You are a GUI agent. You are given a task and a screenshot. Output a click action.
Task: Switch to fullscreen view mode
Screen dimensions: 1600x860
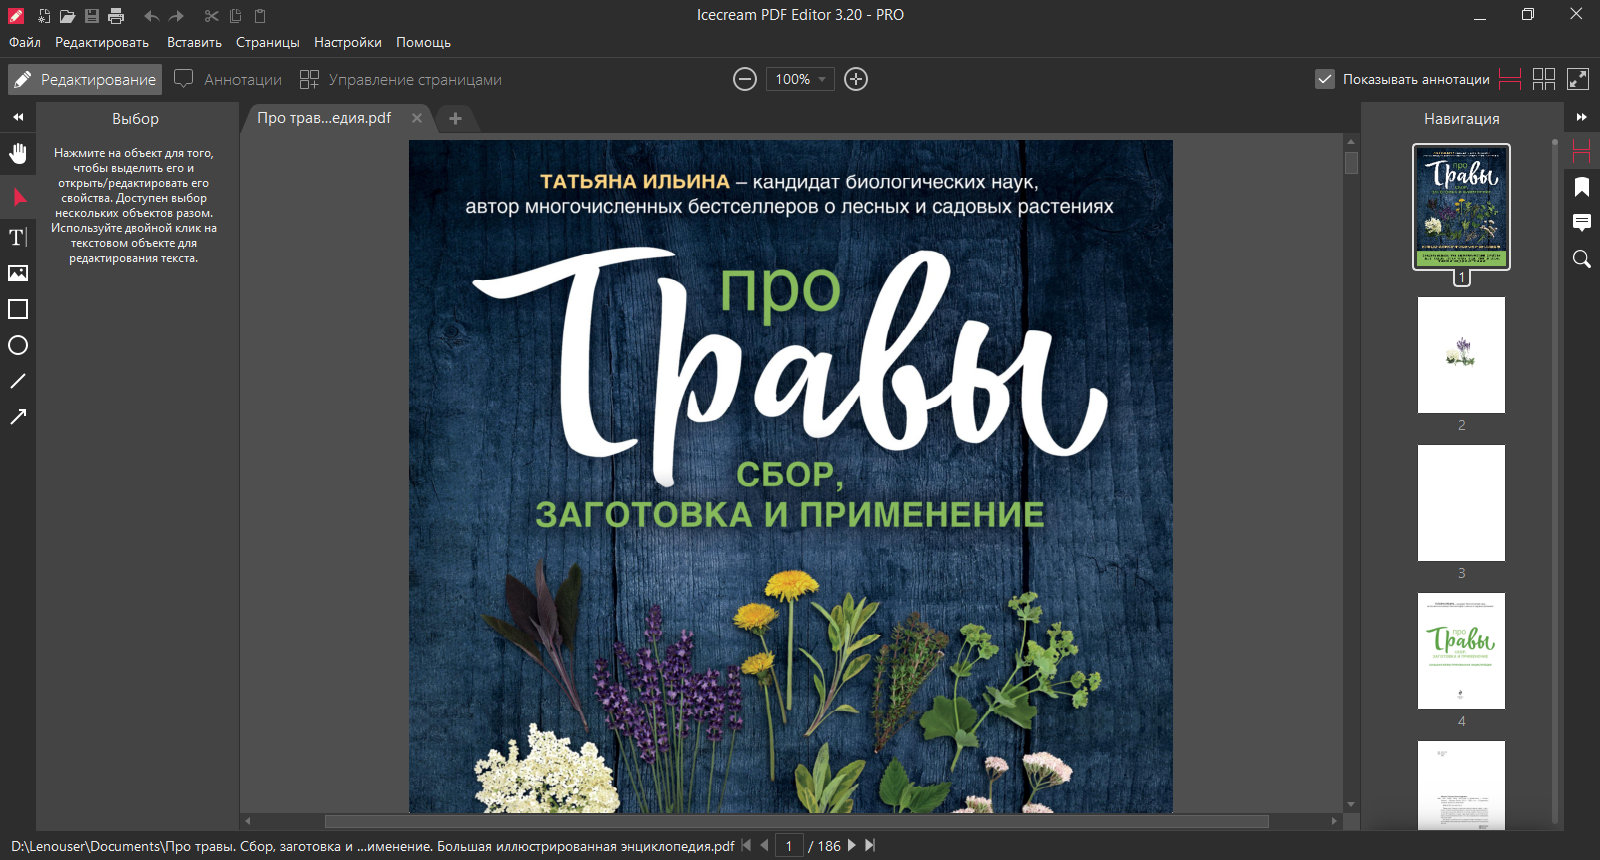click(1578, 79)
